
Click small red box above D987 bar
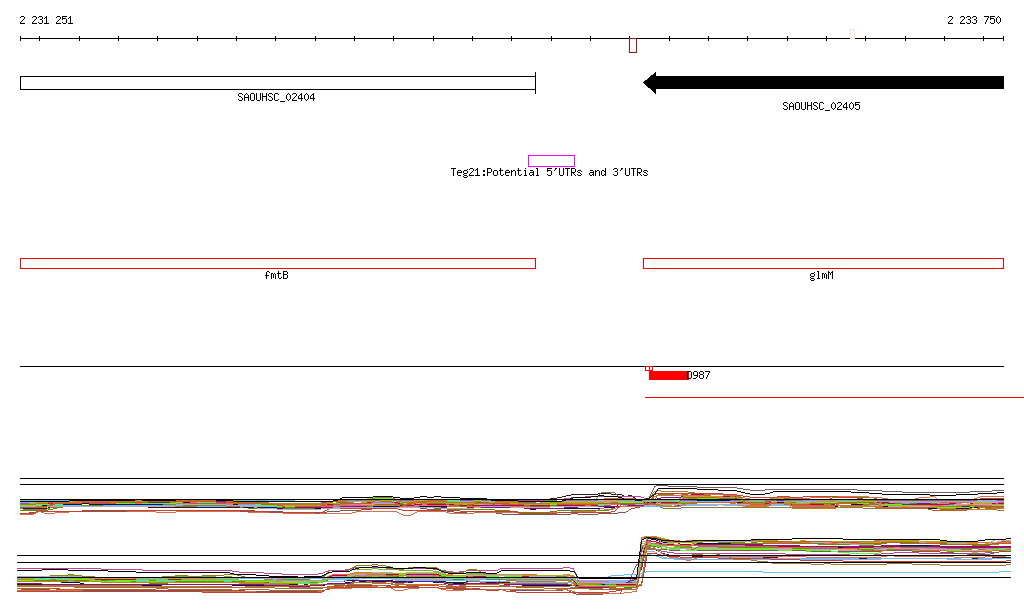point(649,369)
